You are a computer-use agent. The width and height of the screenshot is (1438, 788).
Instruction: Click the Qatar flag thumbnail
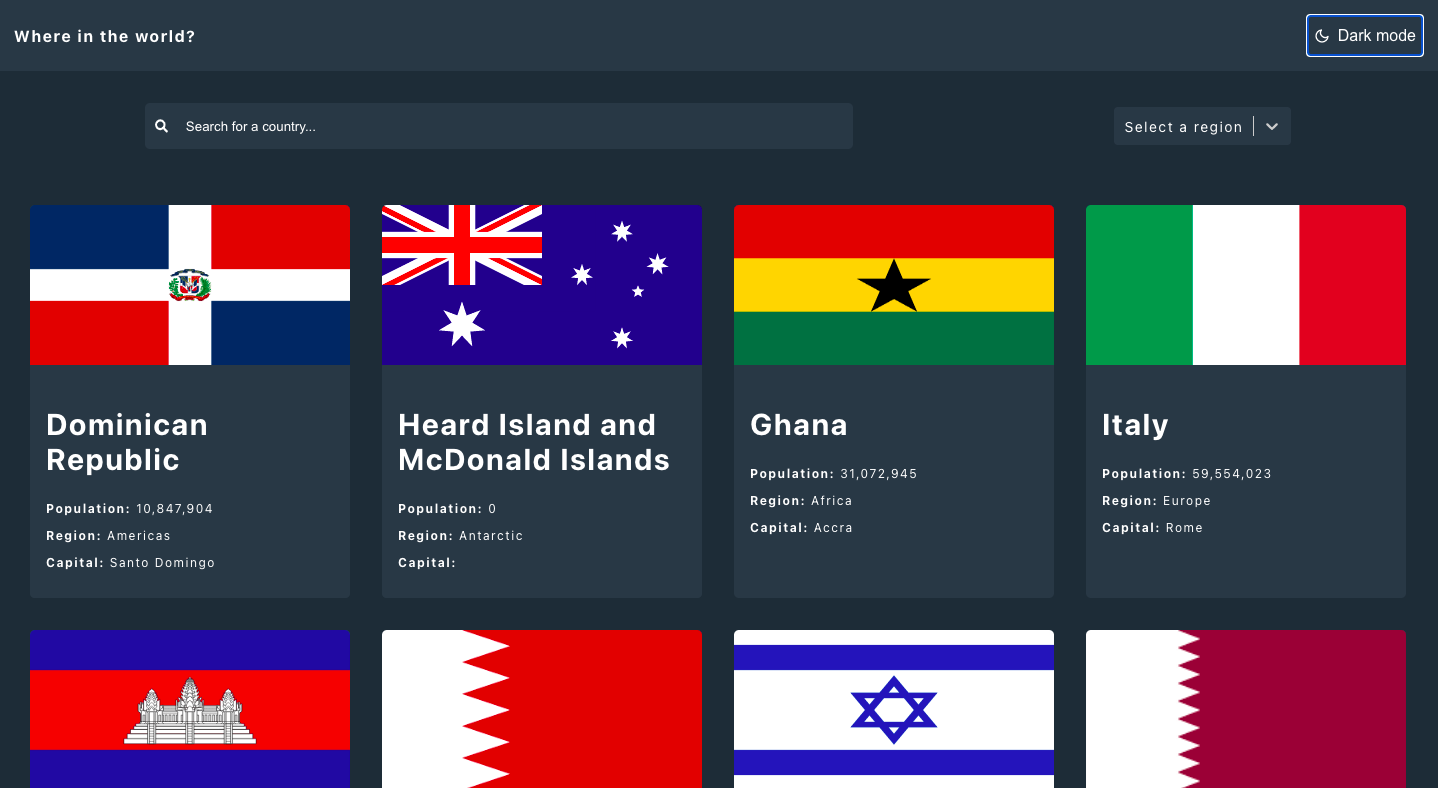[1245, 709]
